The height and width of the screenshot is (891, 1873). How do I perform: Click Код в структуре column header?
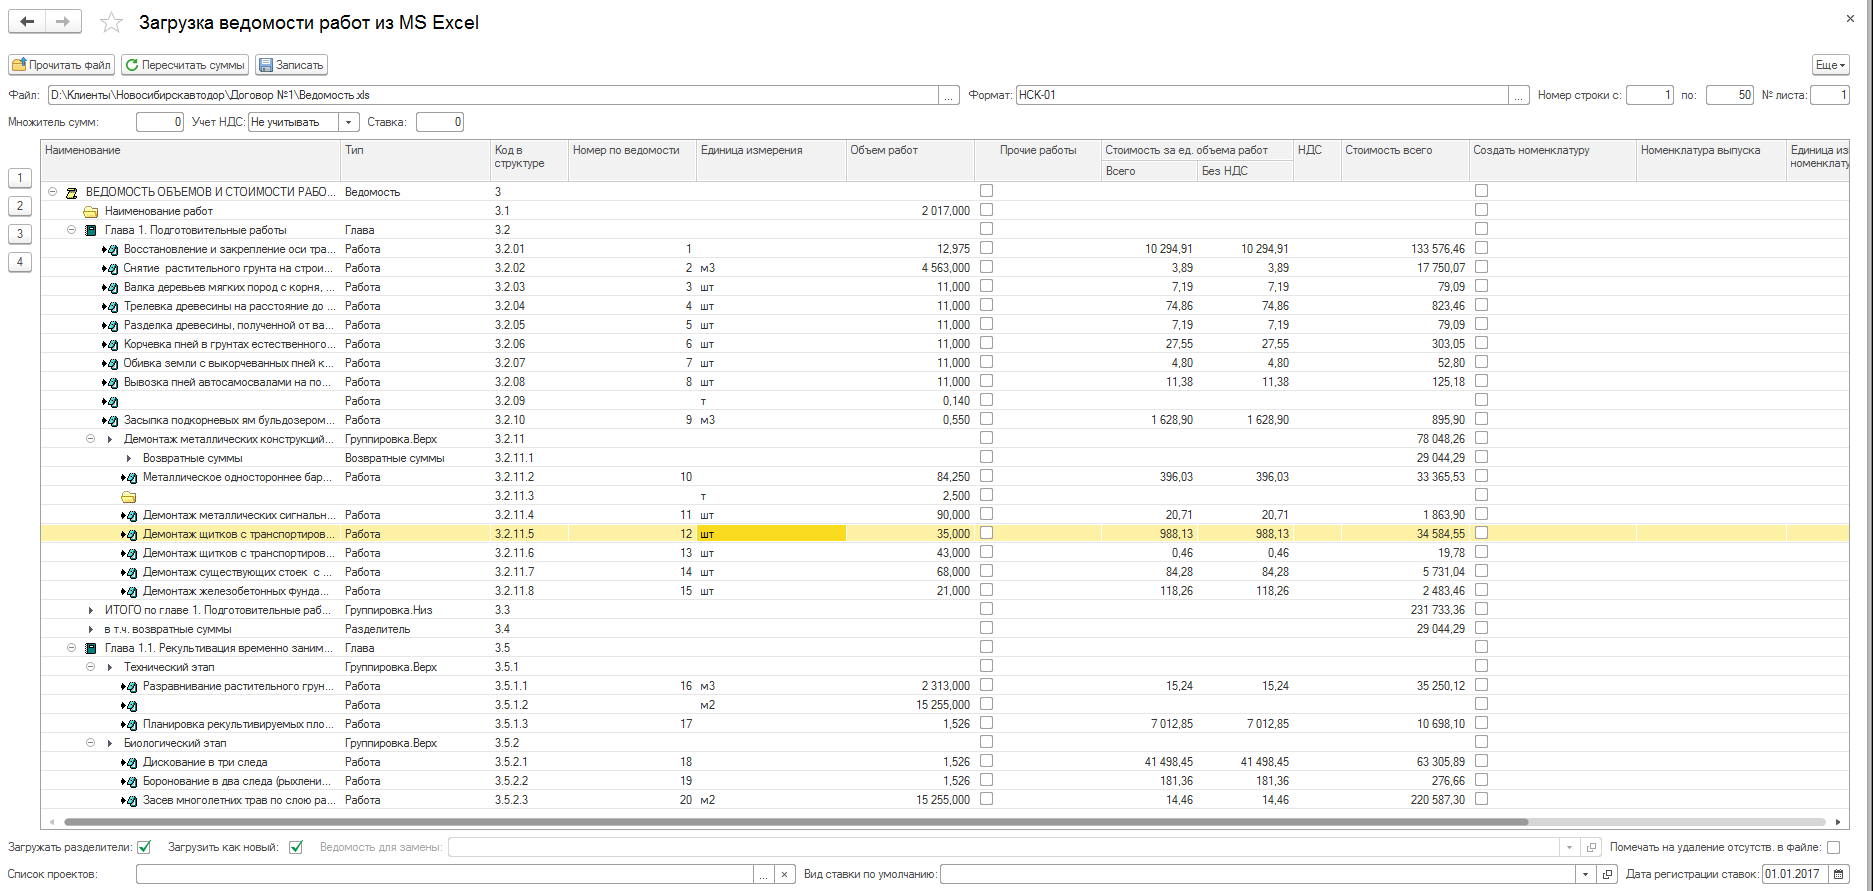529,160
